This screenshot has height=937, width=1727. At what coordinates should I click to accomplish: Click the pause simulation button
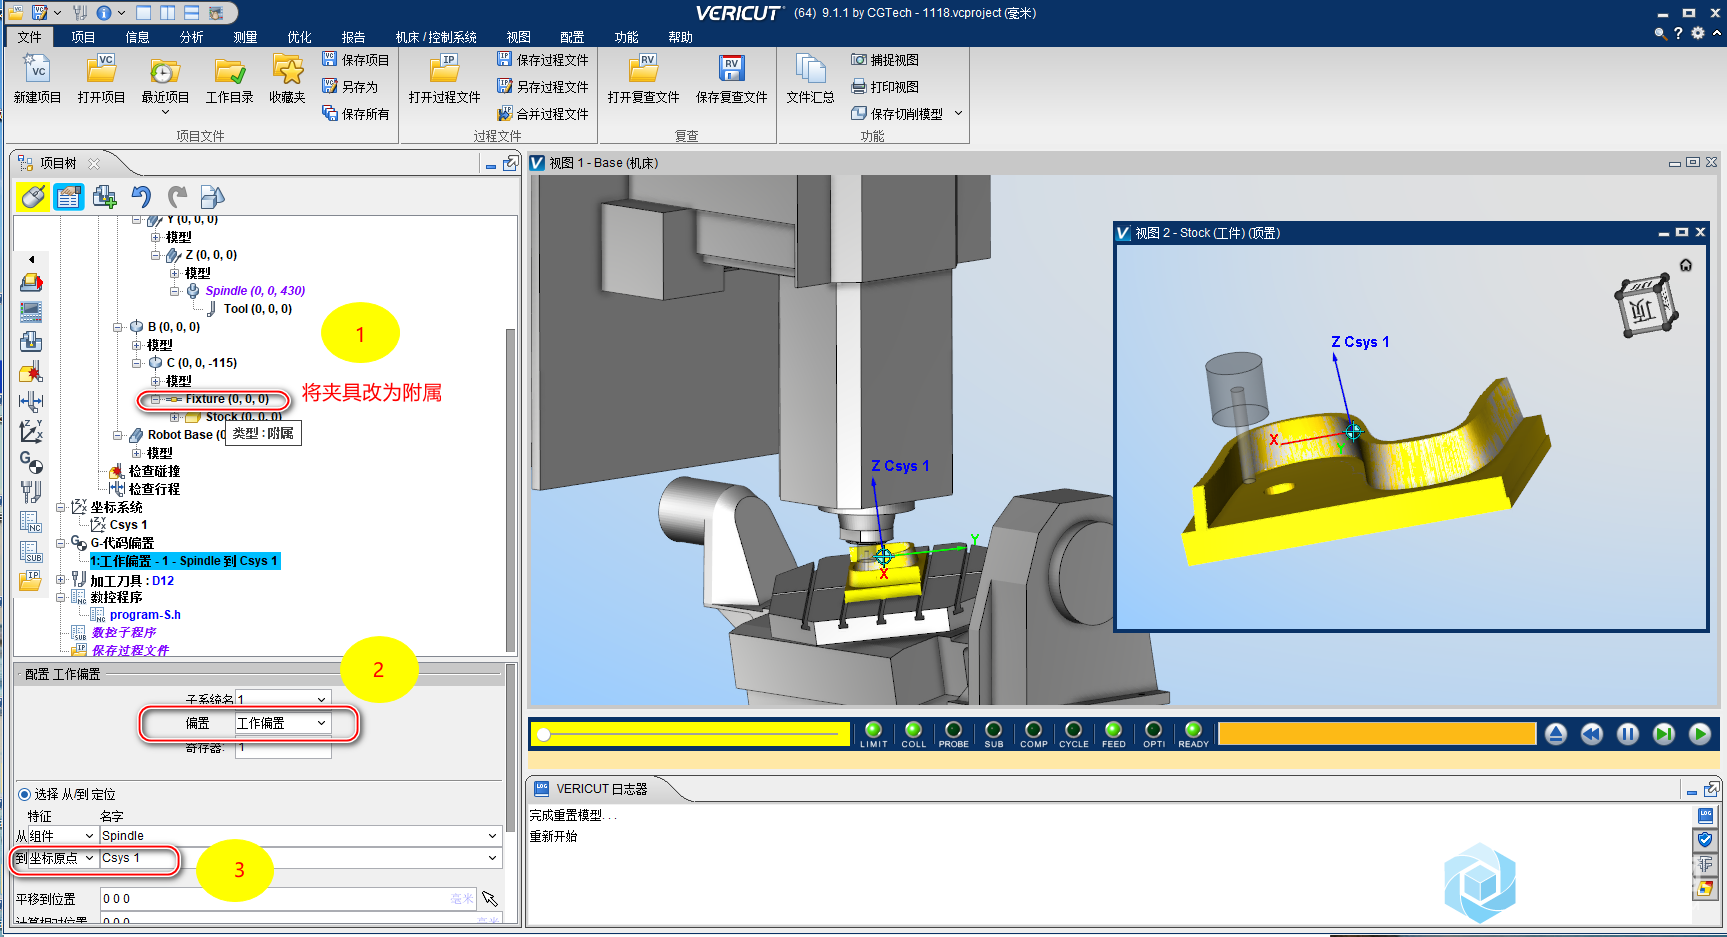(x=1627, y=734)
